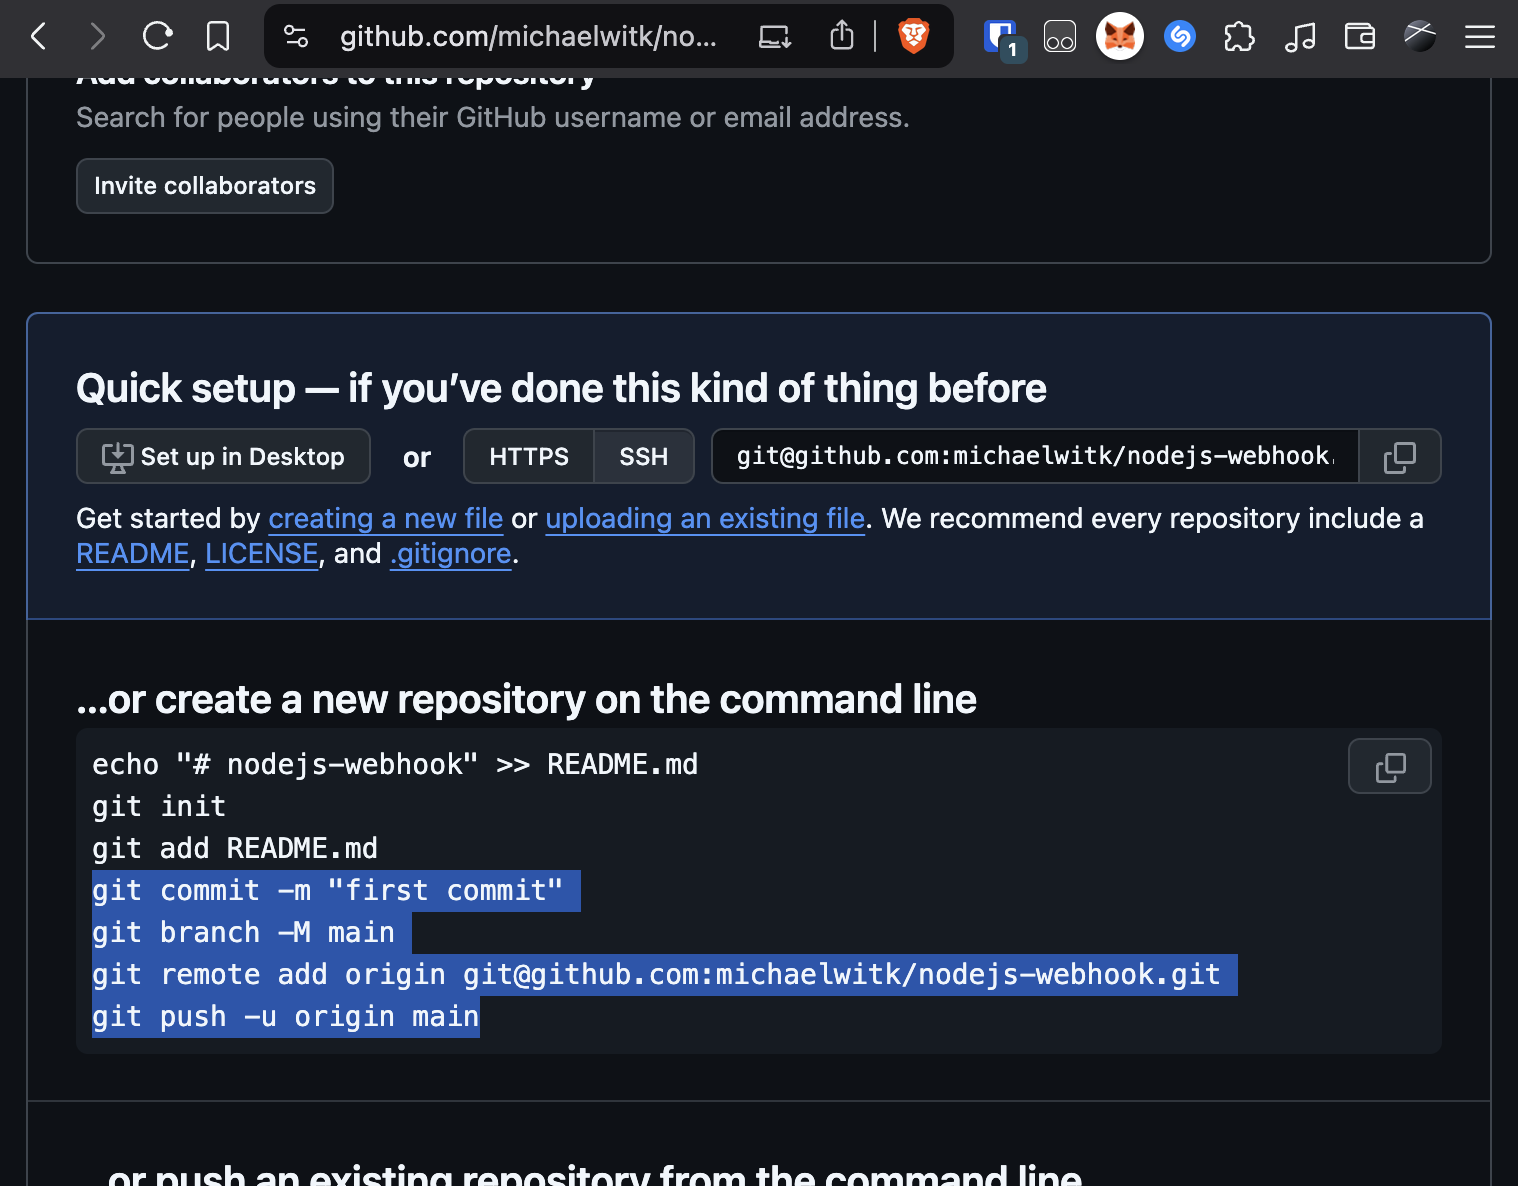Select the git@github.com clone URL field
Viewport: 1518px width, 1186px height.
click(1035, 456)
